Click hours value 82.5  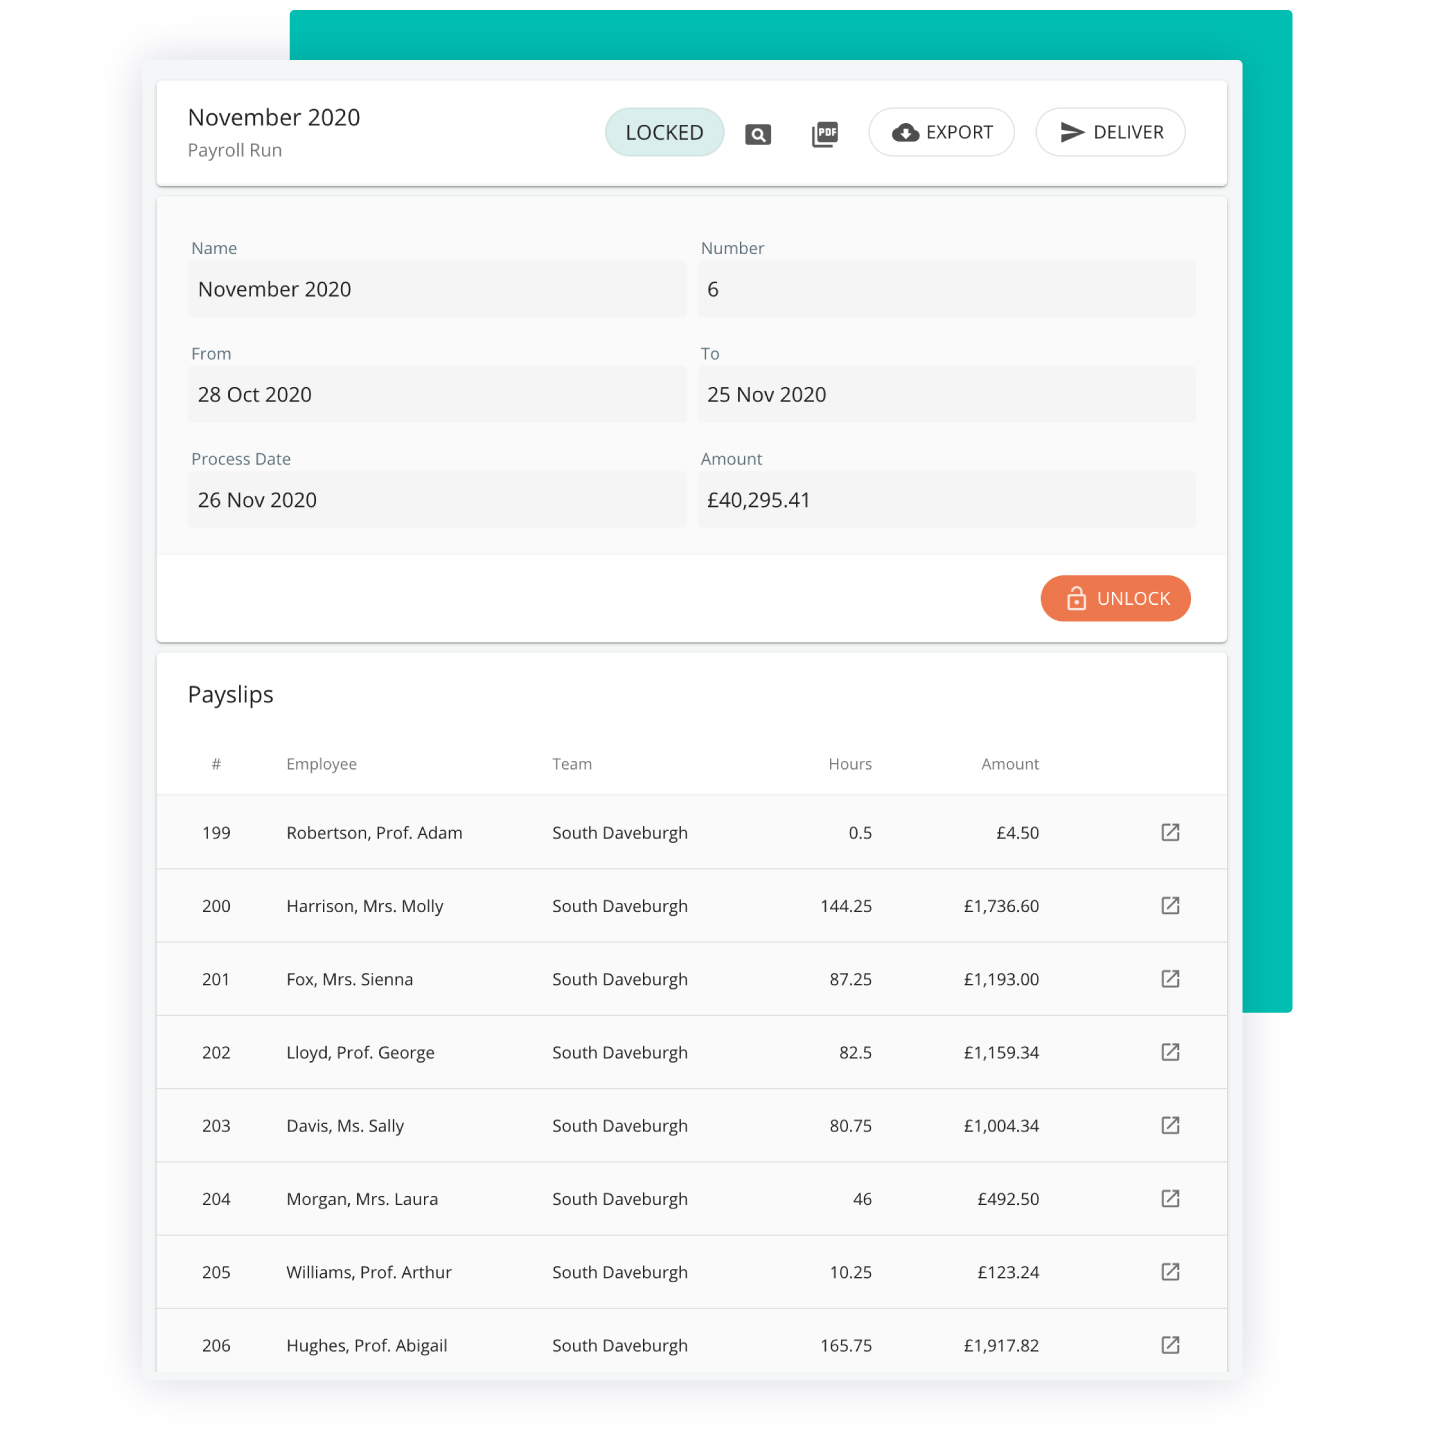click(x=856, y=1052)
